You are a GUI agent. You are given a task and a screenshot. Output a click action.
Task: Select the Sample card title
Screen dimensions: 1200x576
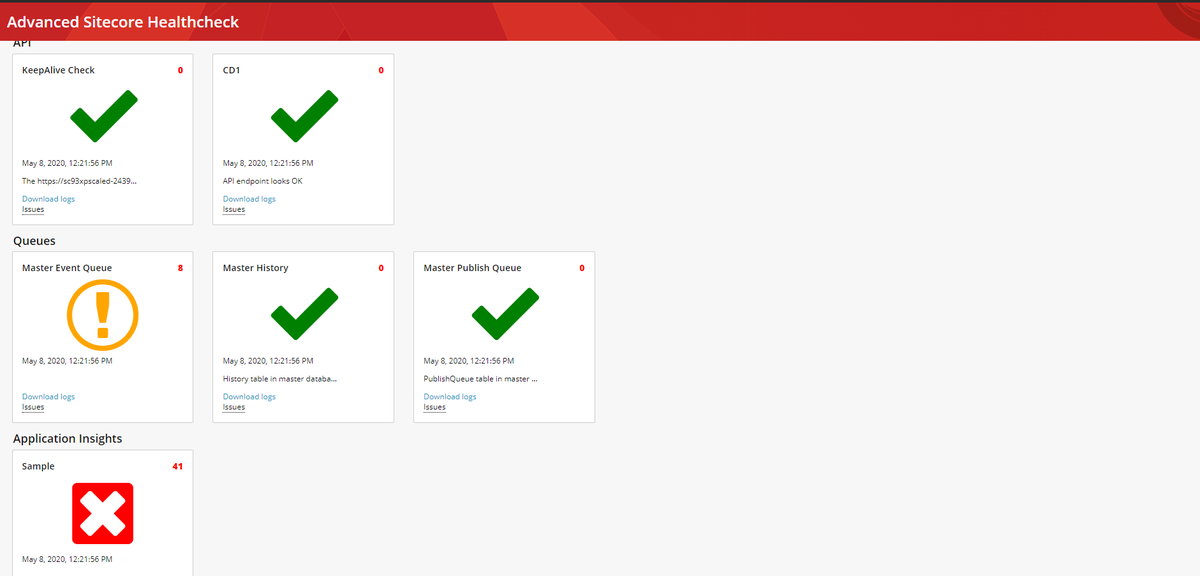(38, 467)
